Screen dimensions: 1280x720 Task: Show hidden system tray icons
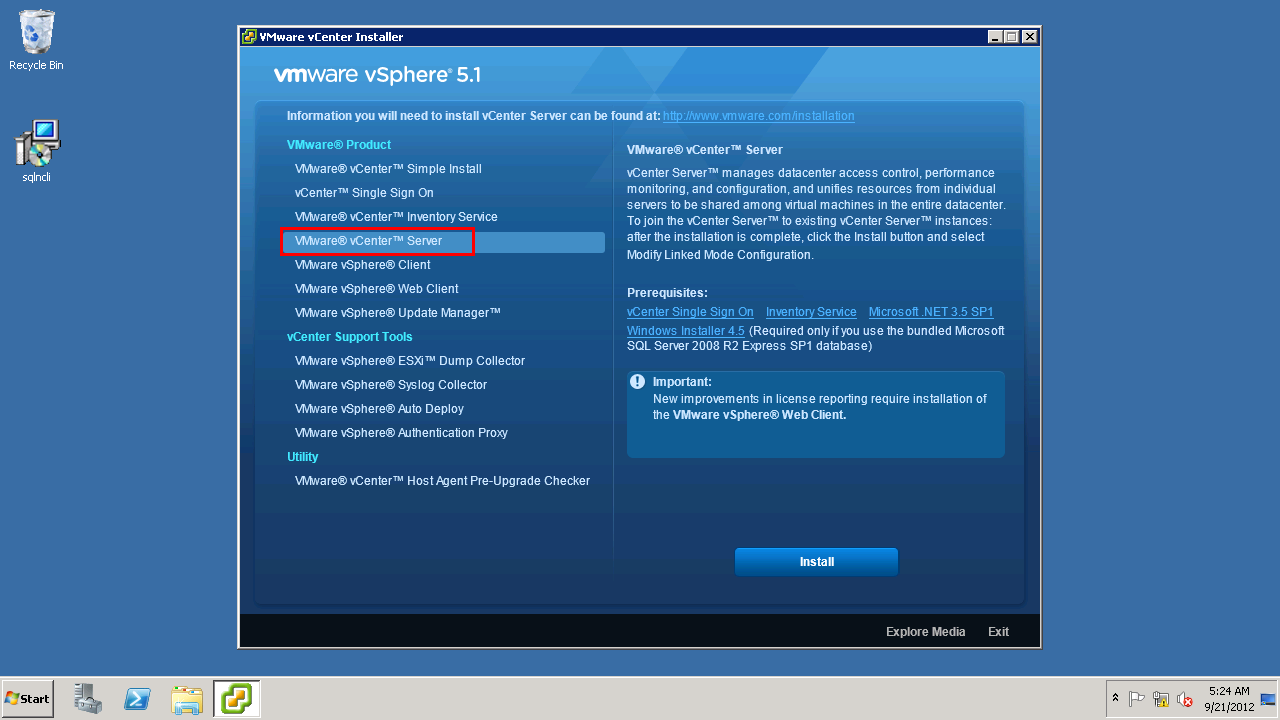tap(1115, 698)
